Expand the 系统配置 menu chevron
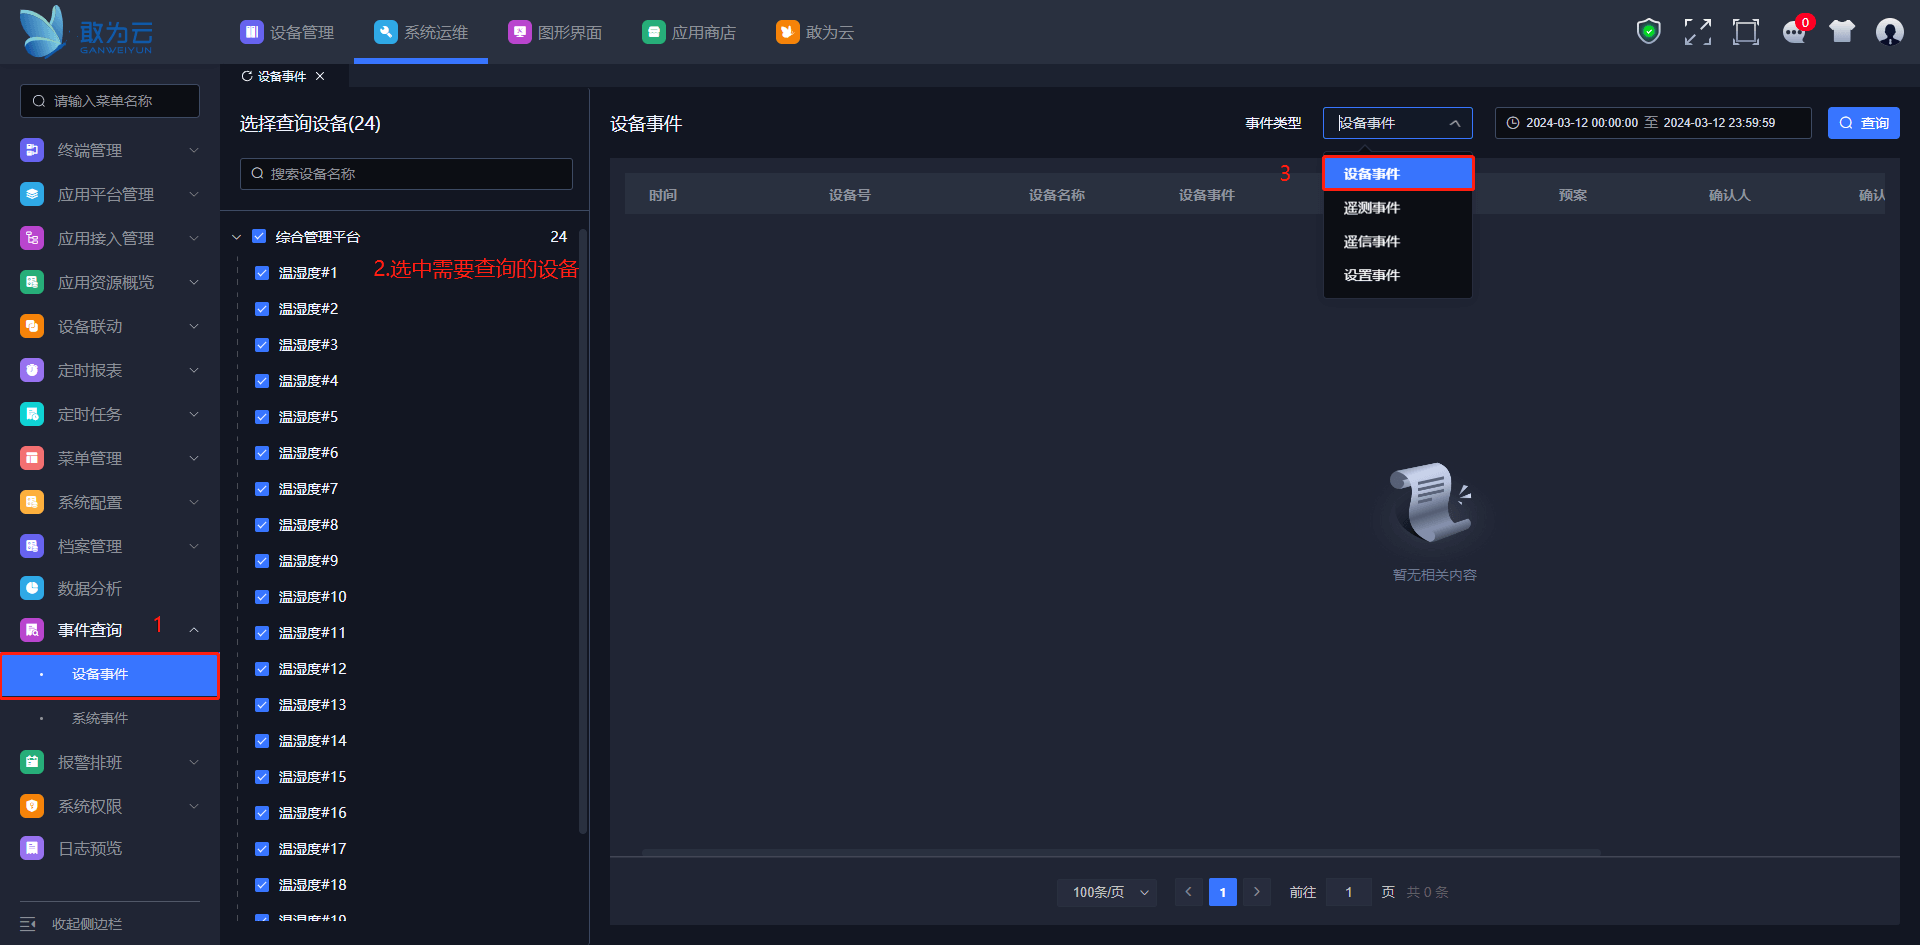Viewport: 1920px width, 945px height. click(194, 502)
